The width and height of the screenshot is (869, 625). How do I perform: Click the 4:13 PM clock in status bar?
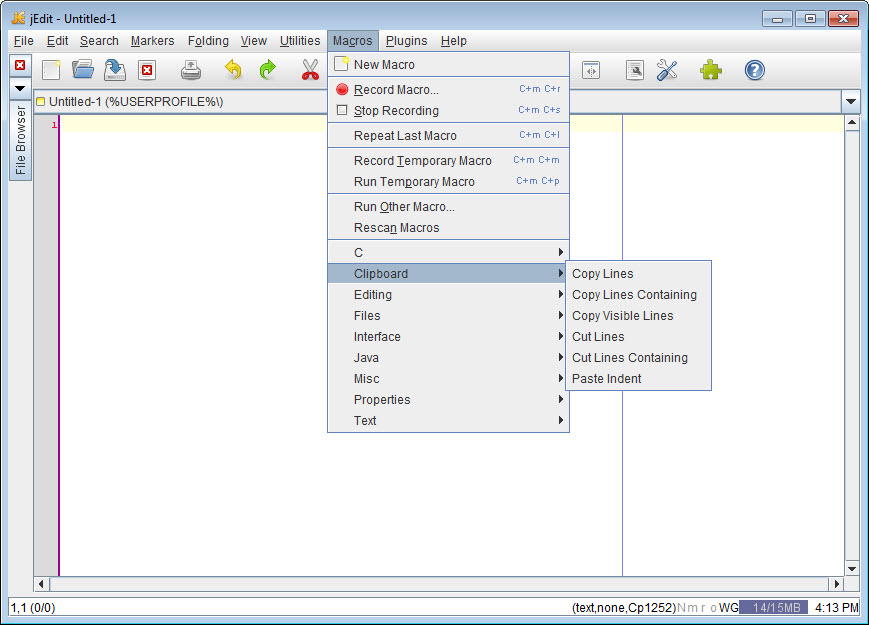836,608
